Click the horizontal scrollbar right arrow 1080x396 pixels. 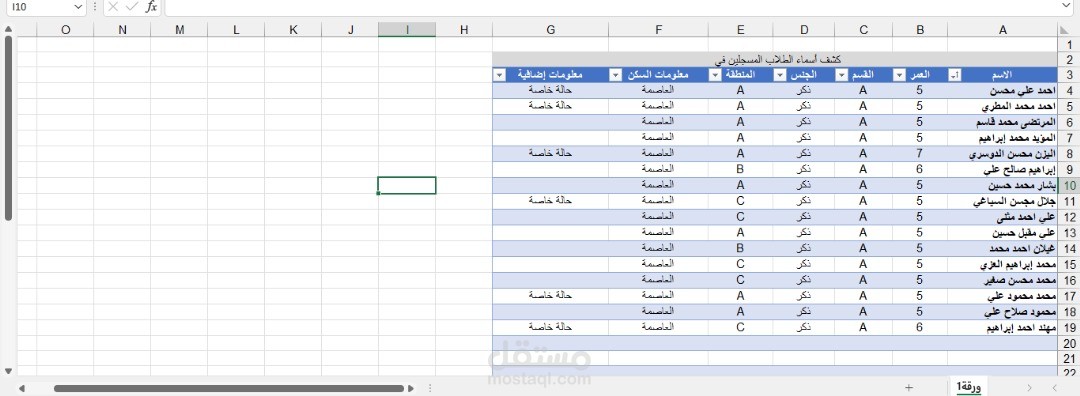tap(411, 388)
